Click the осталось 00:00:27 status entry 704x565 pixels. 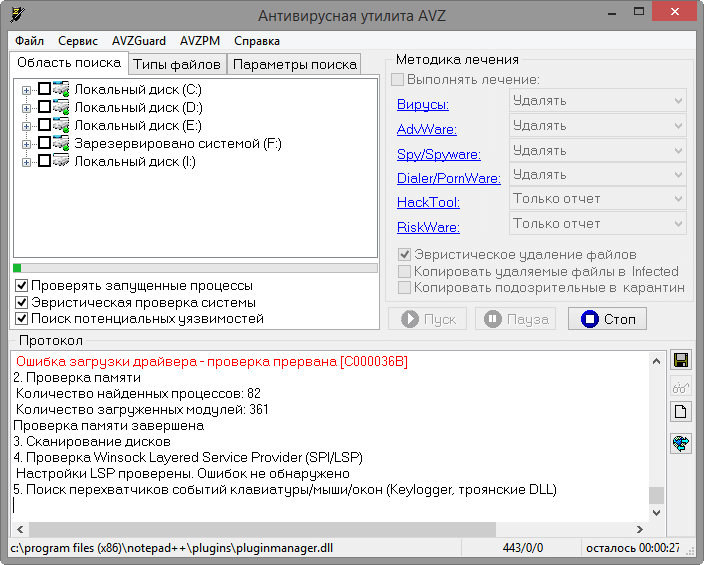(633, 548)
